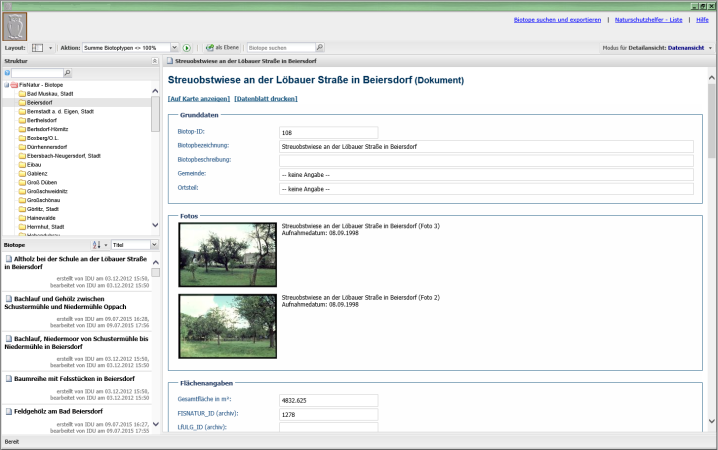Viewport: 718px width, 450px height.
Task: Click the '[Auf Karte anzeigen]' link
Action: (199, 99)
